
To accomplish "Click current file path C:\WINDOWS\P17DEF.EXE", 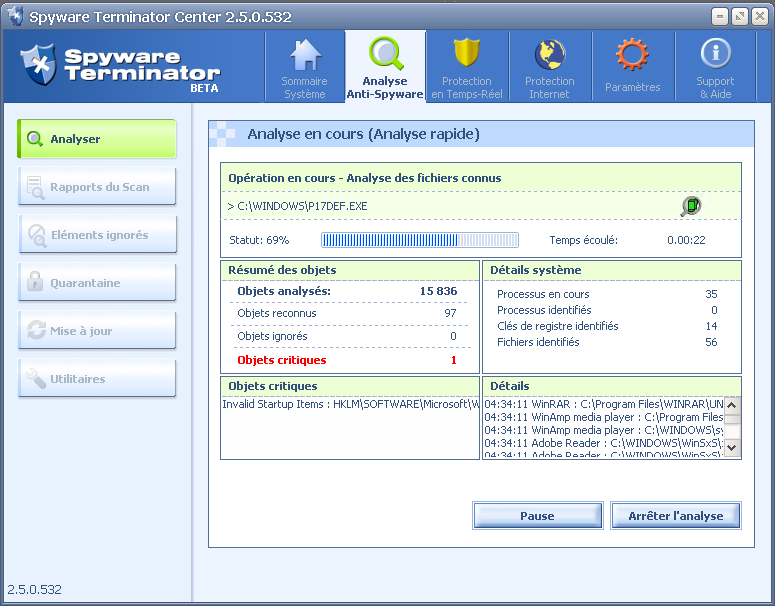I will (302, 206).
